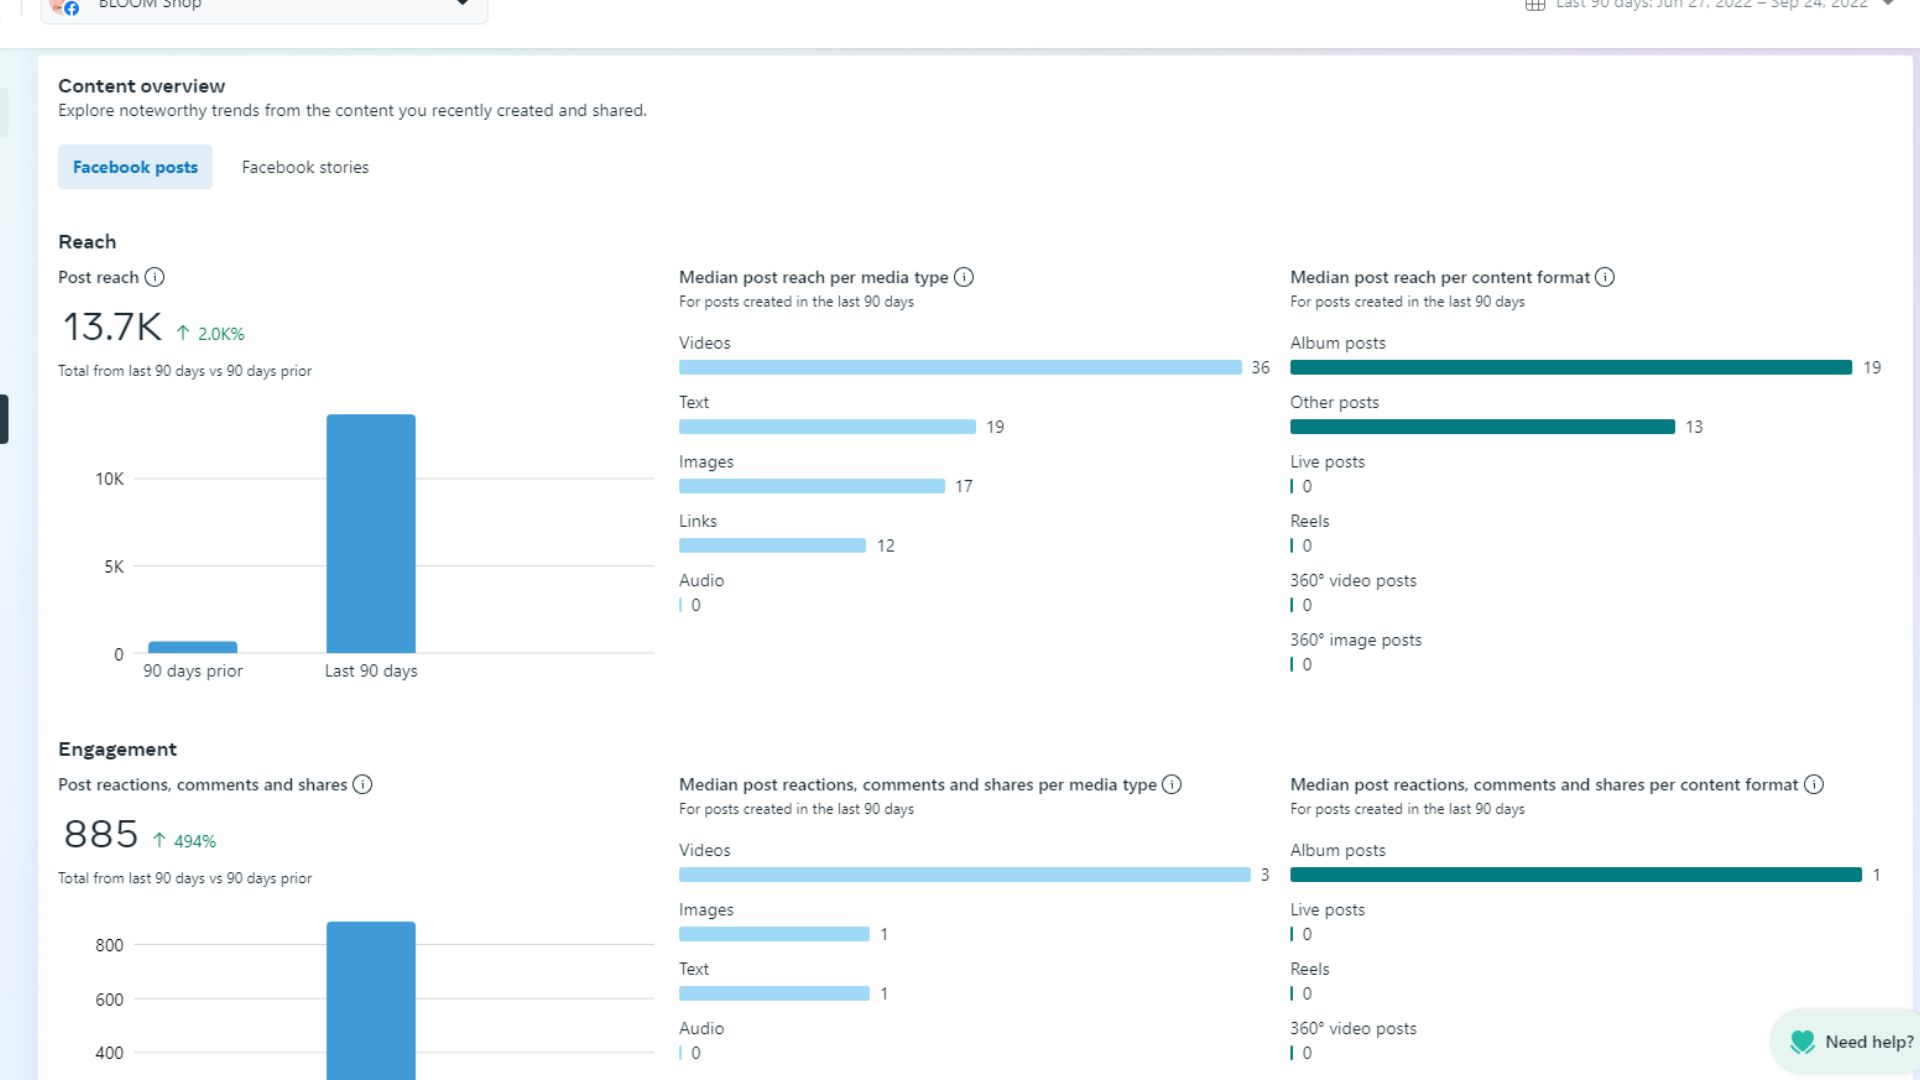
Task: Click the Other posts reach bar
Action: (x=1482, y=427)
